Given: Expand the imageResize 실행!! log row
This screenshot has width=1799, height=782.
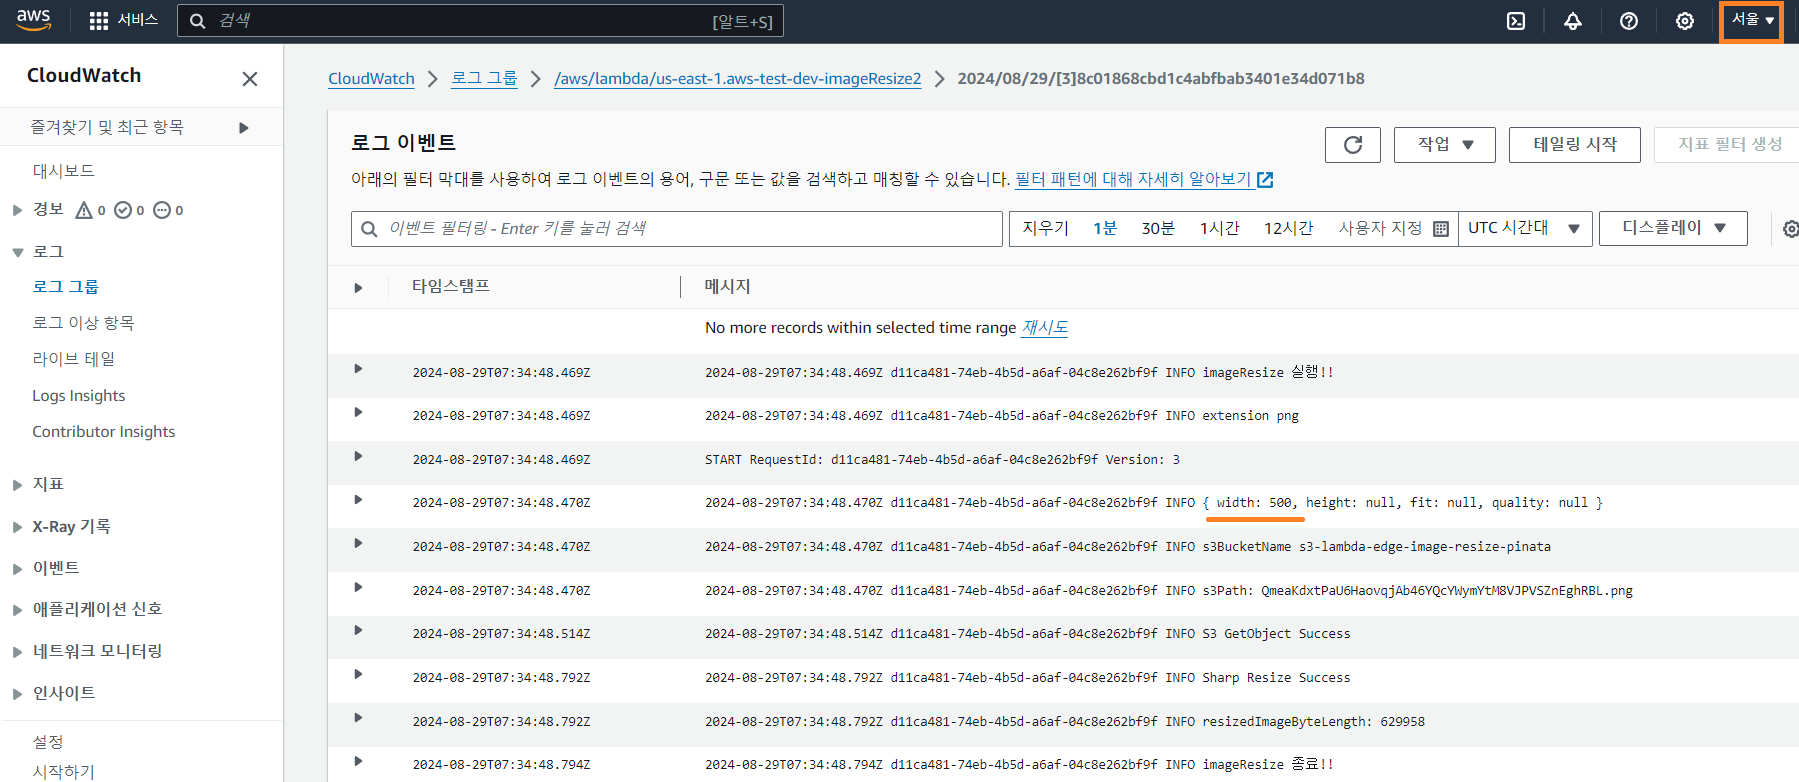Looking at the screenshot, I should pos(358,369).
